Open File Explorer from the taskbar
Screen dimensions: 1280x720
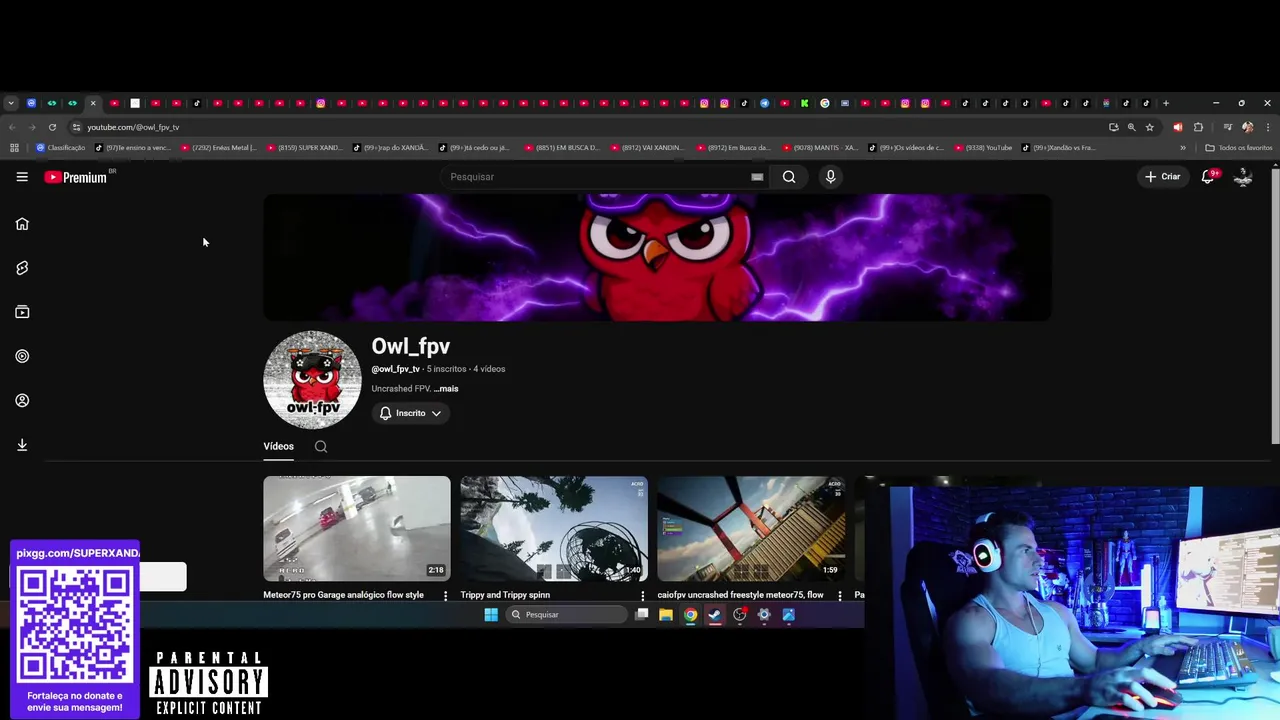[665, 615]
